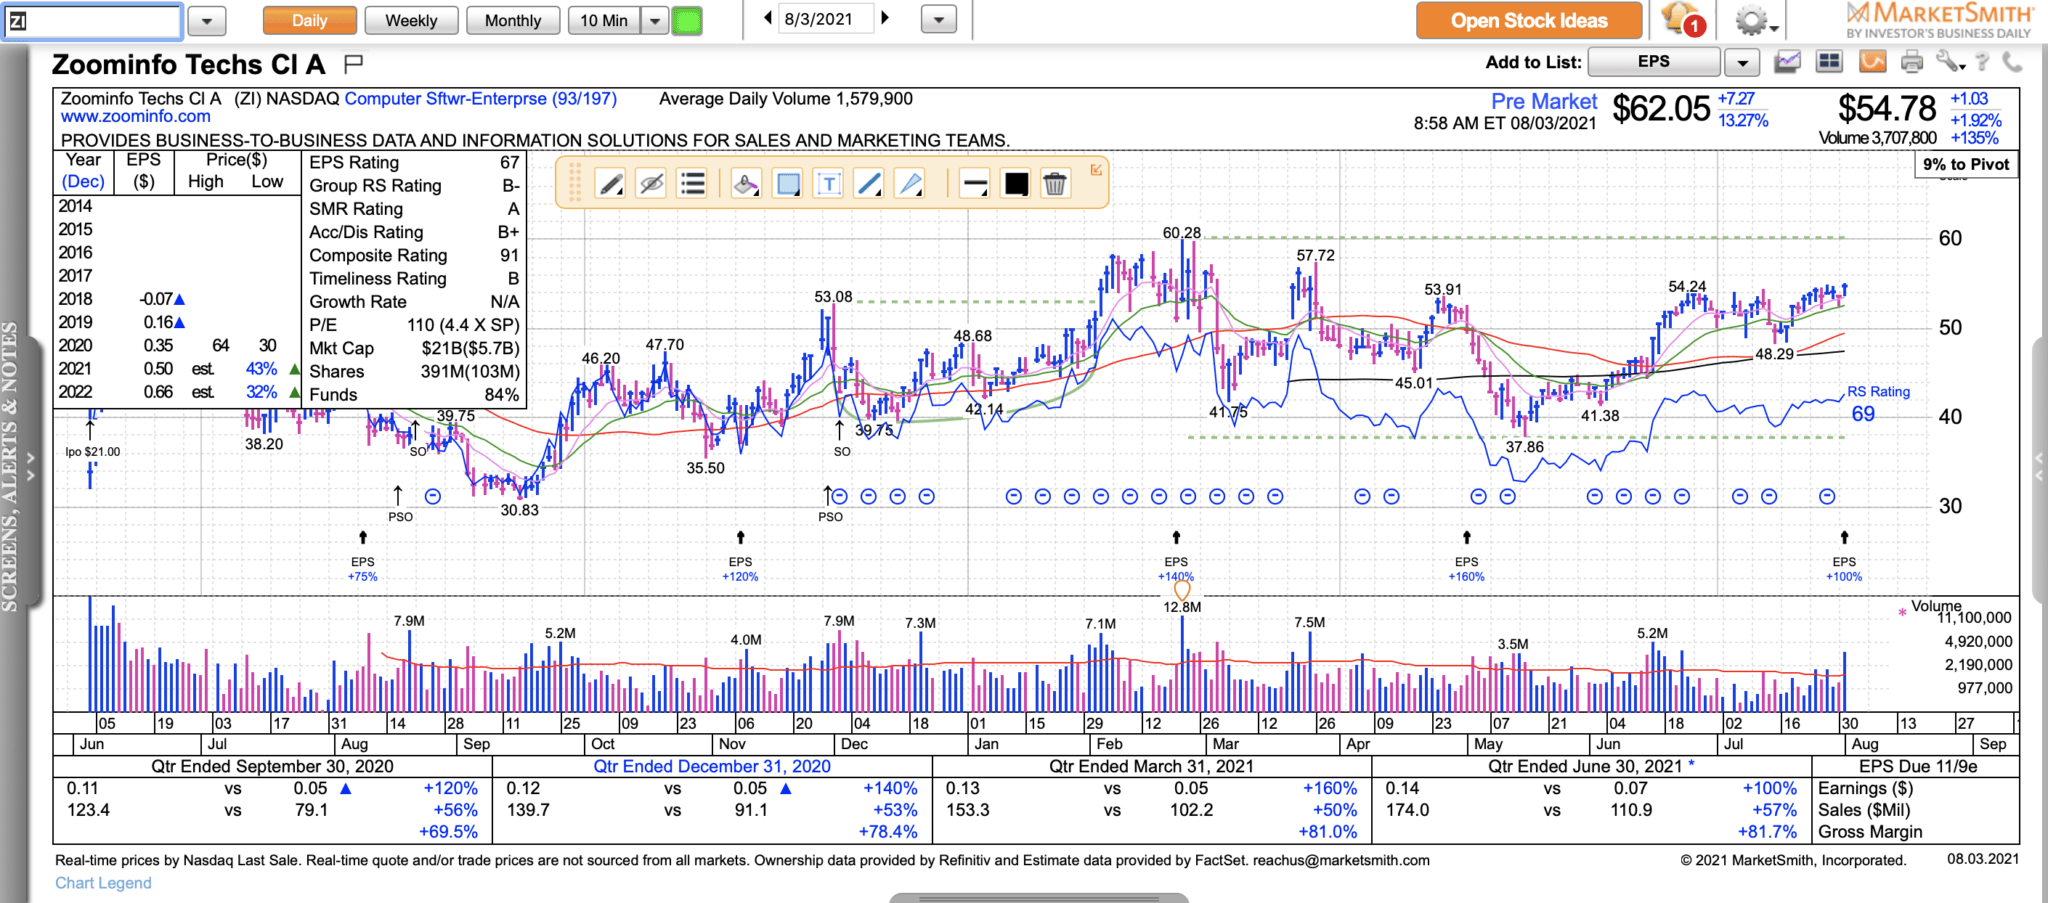Expand the intraday interval dropdown arrow
Screen dimensions: 2048x903
pyautogui.click(x=655, y=20)
